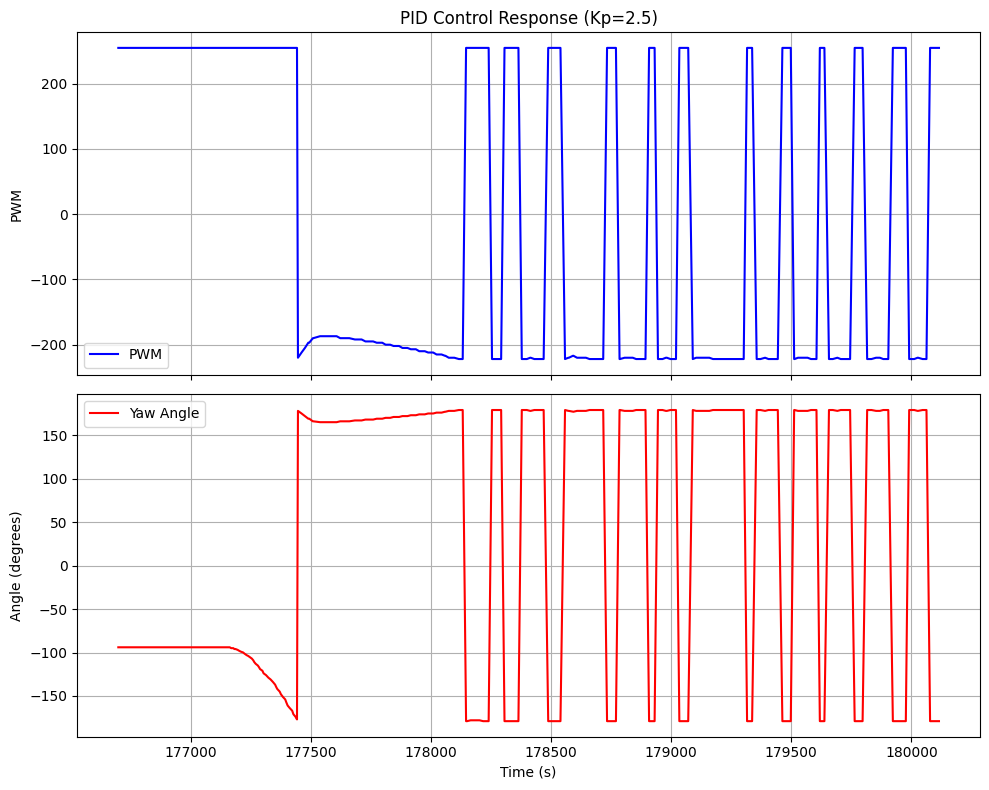Image resolution: width=989 pixels, height=790 pixels.
Task: Click angle axis tick label '−150'
Action: click(50, 697)
